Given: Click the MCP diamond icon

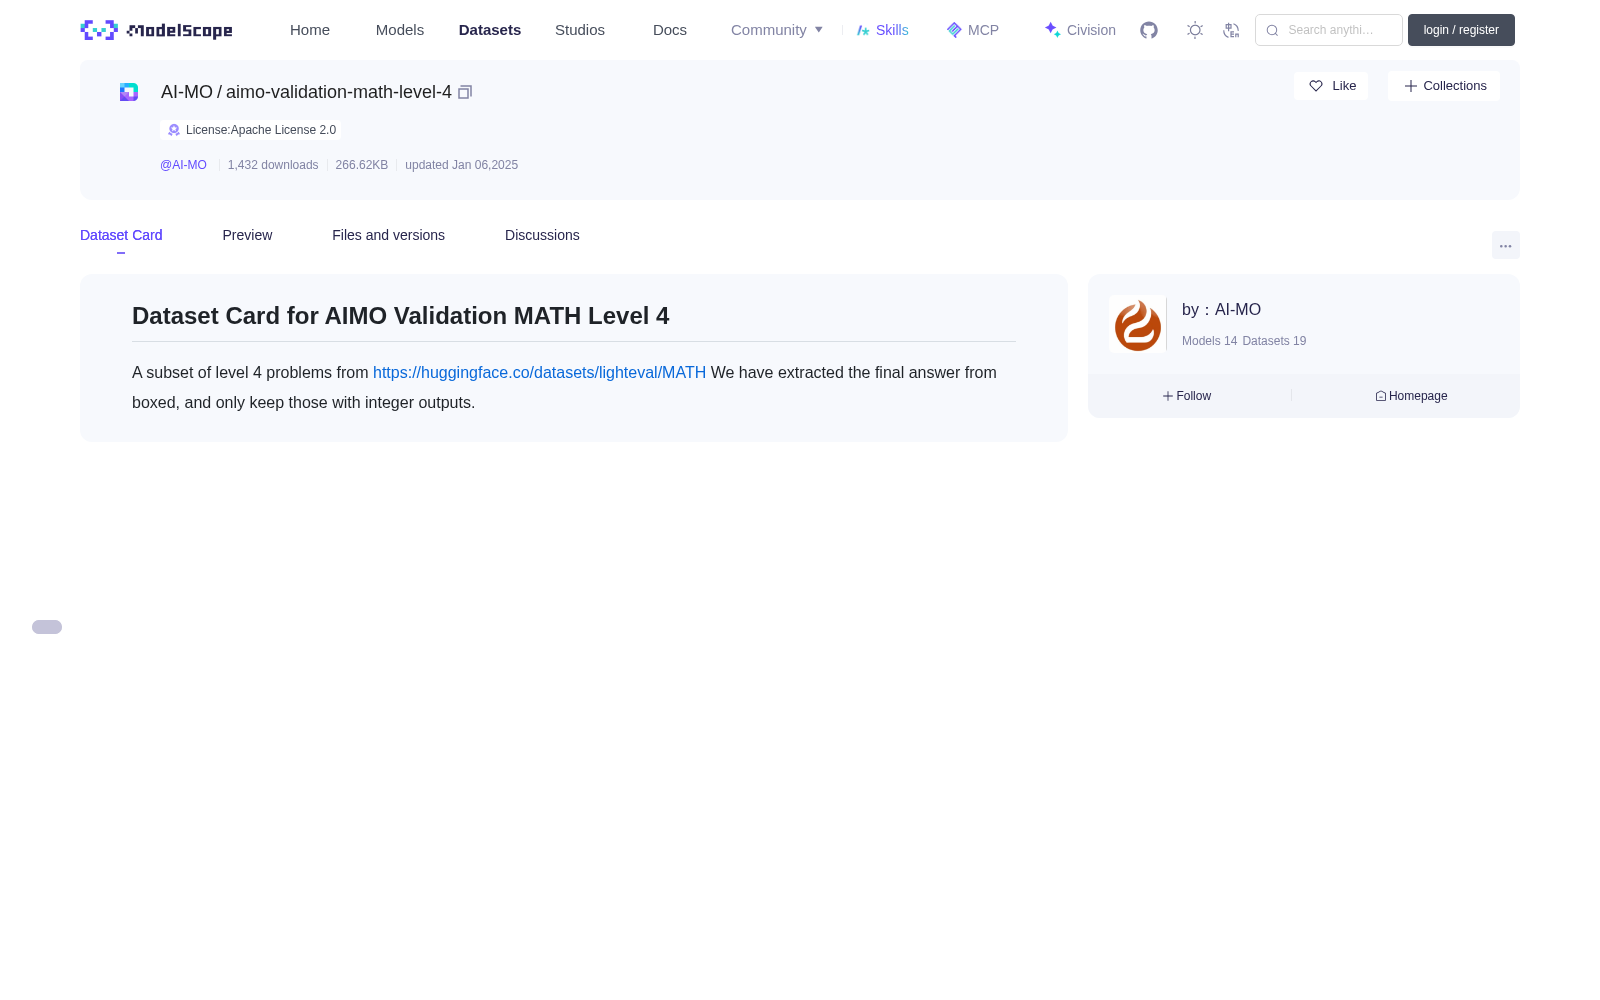Looking at the screenshot, I should tap(954, 30).
